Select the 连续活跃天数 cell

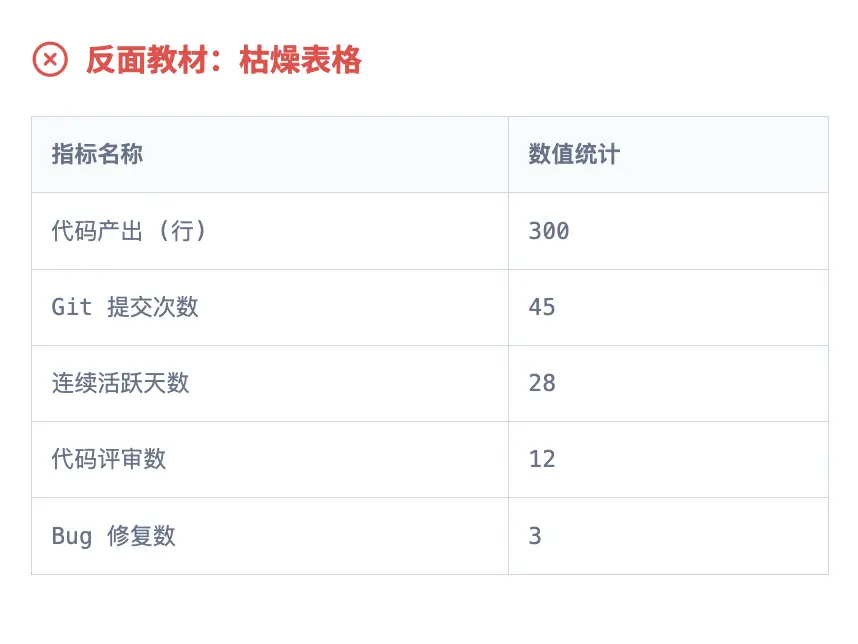pos(120,383)
